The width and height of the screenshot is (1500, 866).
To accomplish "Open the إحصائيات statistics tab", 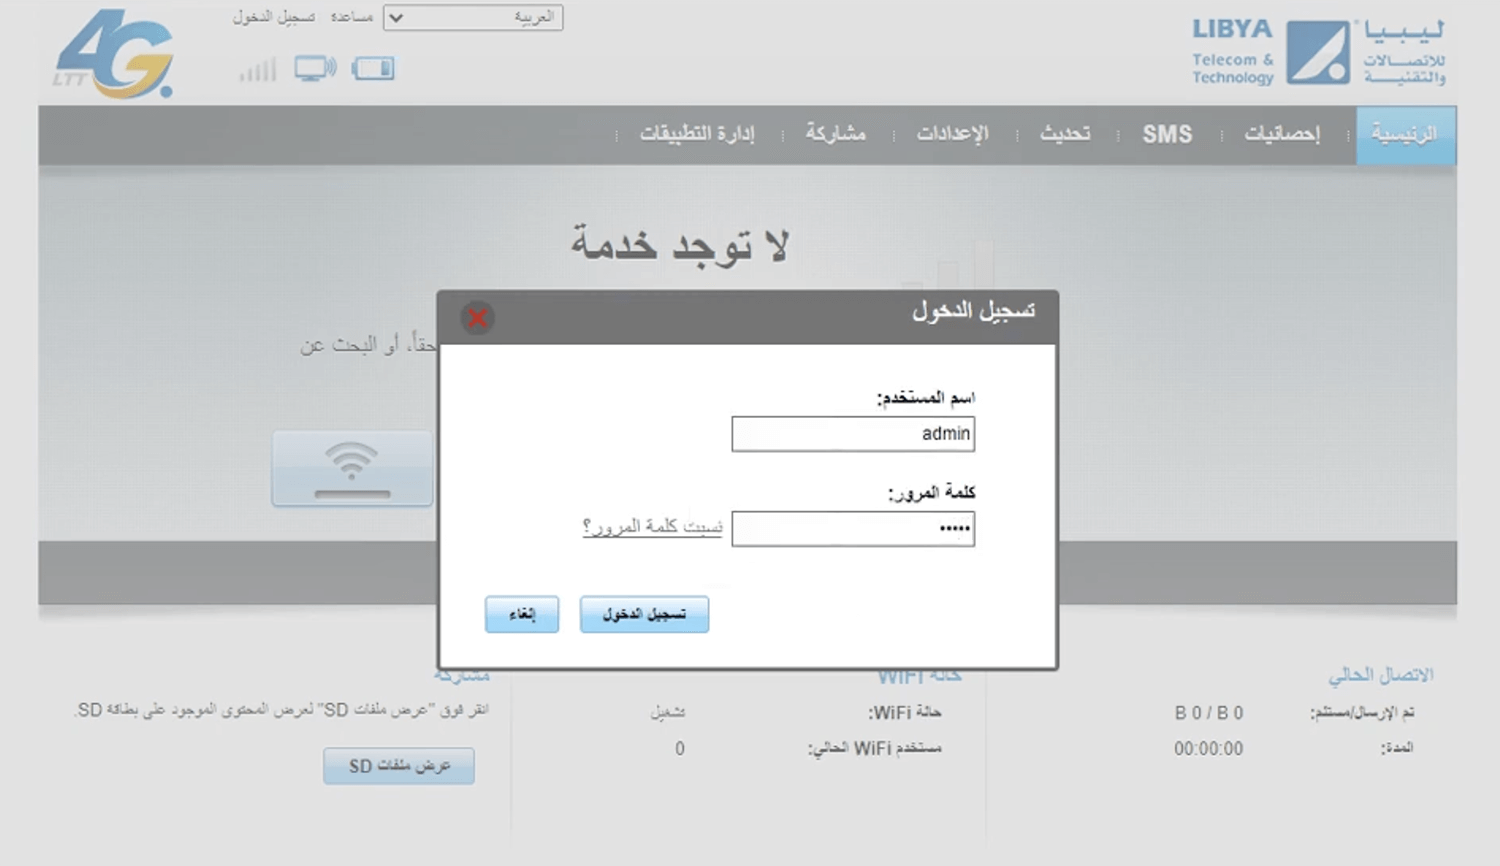I will pos(1281,135).
